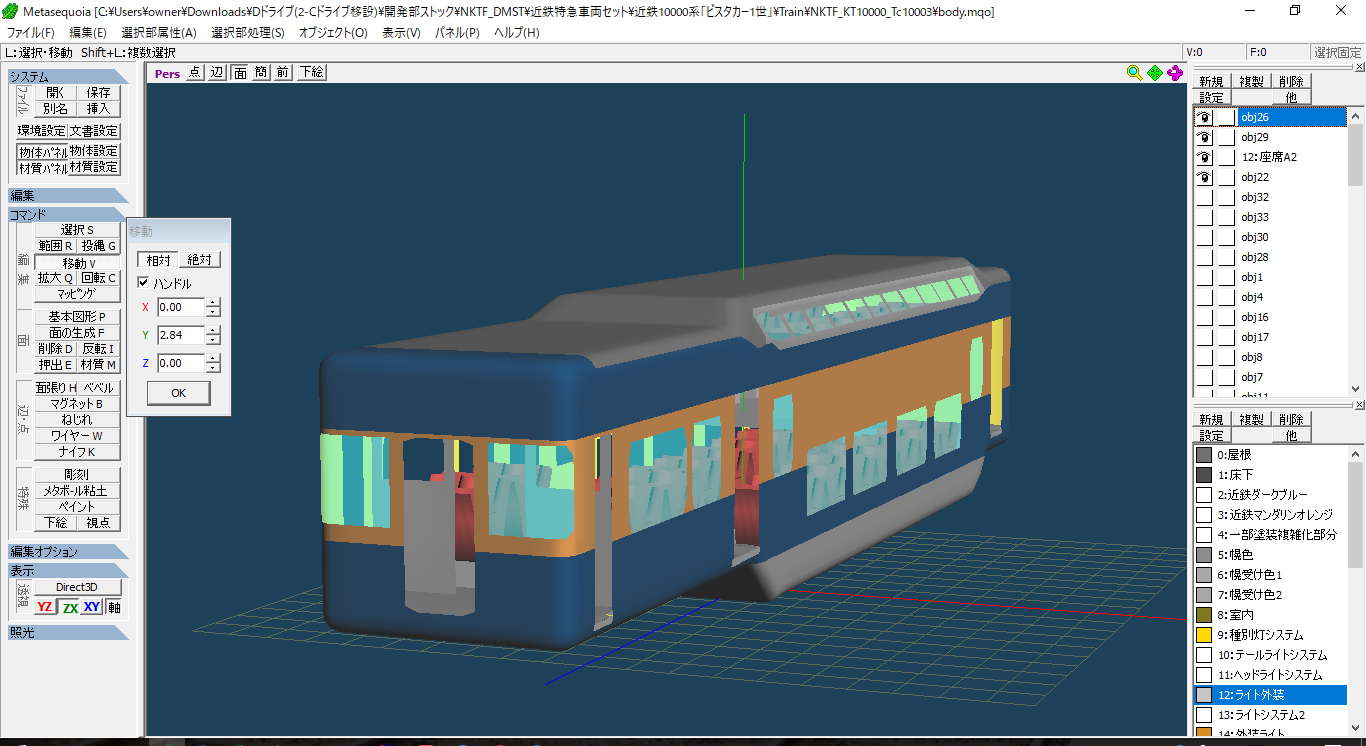Viewport: 1366px width, 746px height.
Task: Click the green pan view icon
Action: click(x=1155, y=72)
